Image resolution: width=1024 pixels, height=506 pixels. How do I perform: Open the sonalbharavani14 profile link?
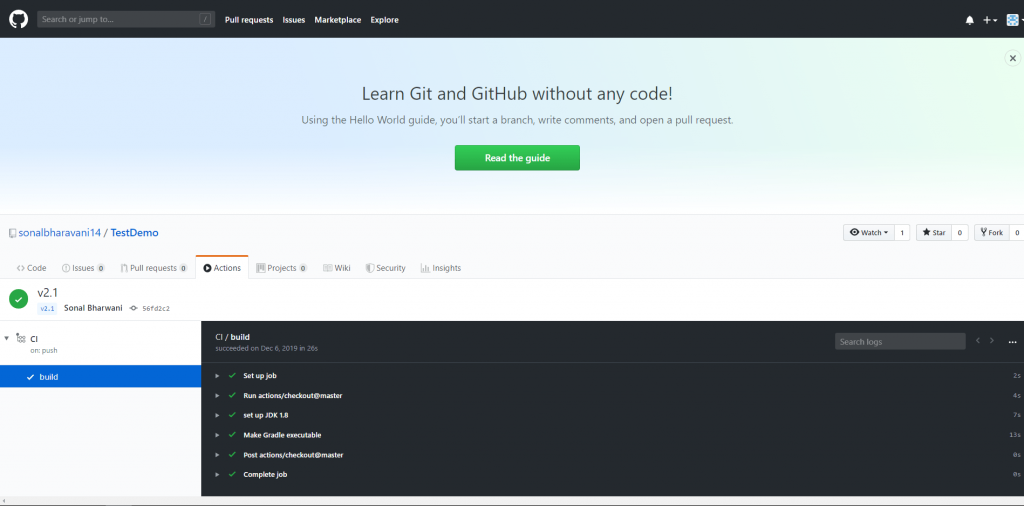59,232
